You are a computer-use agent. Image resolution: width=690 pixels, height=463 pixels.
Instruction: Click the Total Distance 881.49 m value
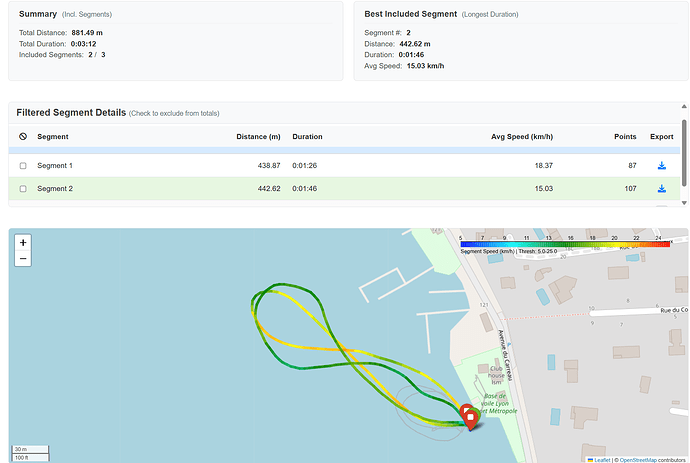(x=87, y=33)
